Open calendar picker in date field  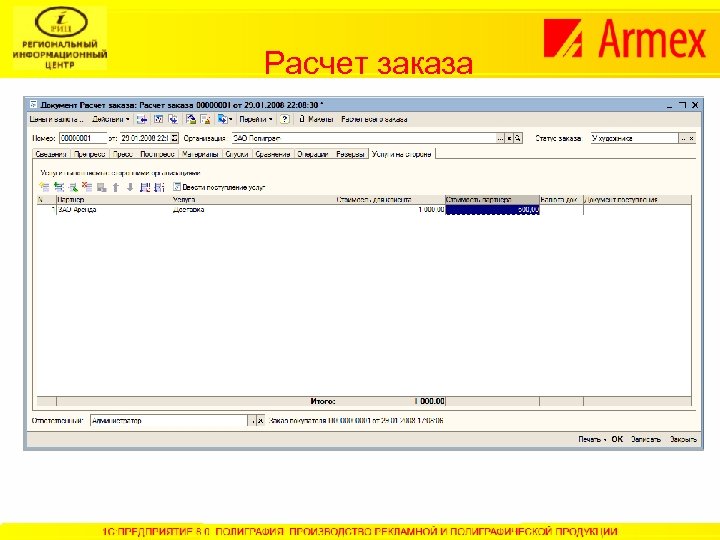tap(174, 138)
